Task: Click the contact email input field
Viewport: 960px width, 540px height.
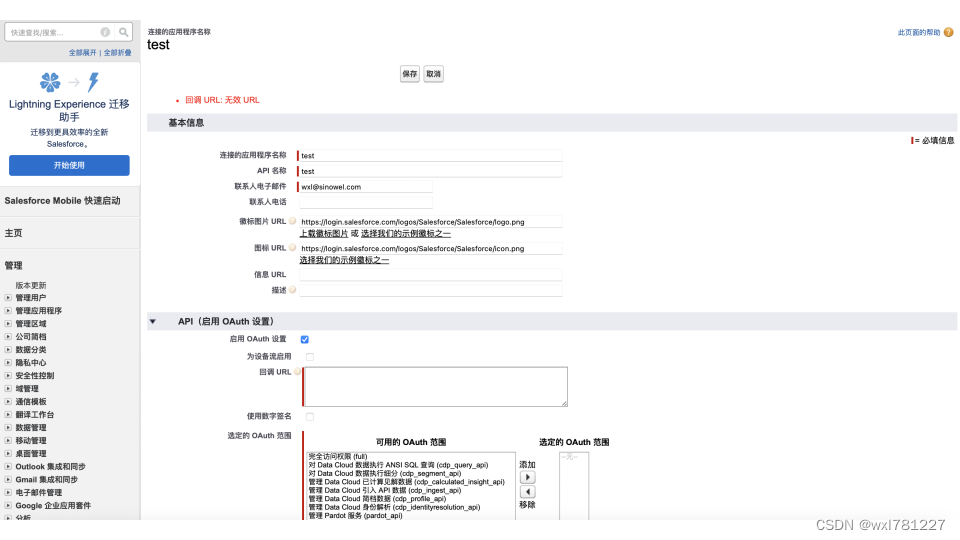Action: pos(366,187)
